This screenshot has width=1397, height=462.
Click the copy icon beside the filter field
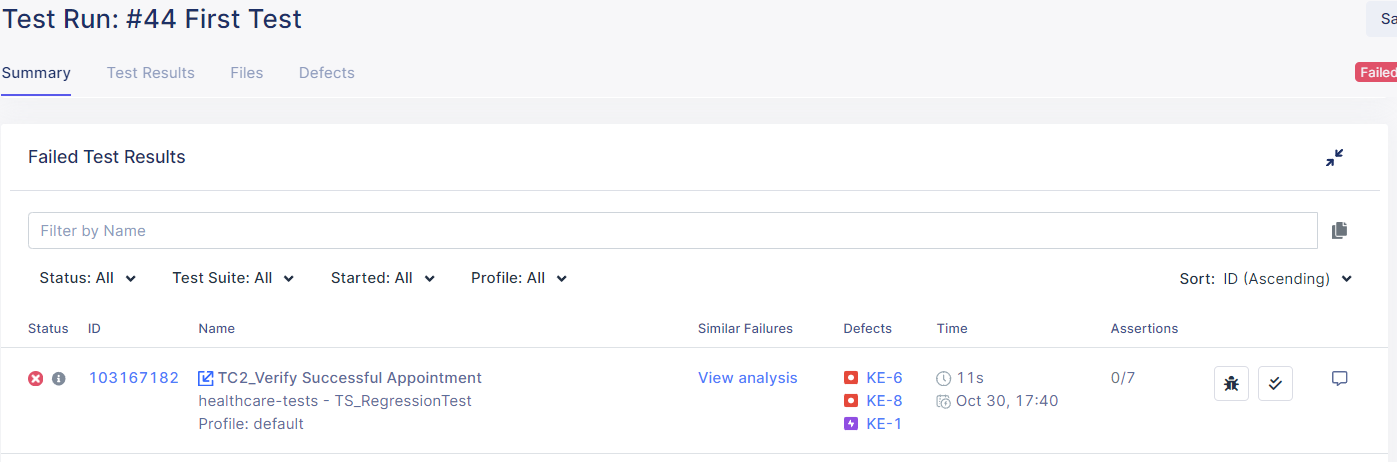tap(1340, 231)
